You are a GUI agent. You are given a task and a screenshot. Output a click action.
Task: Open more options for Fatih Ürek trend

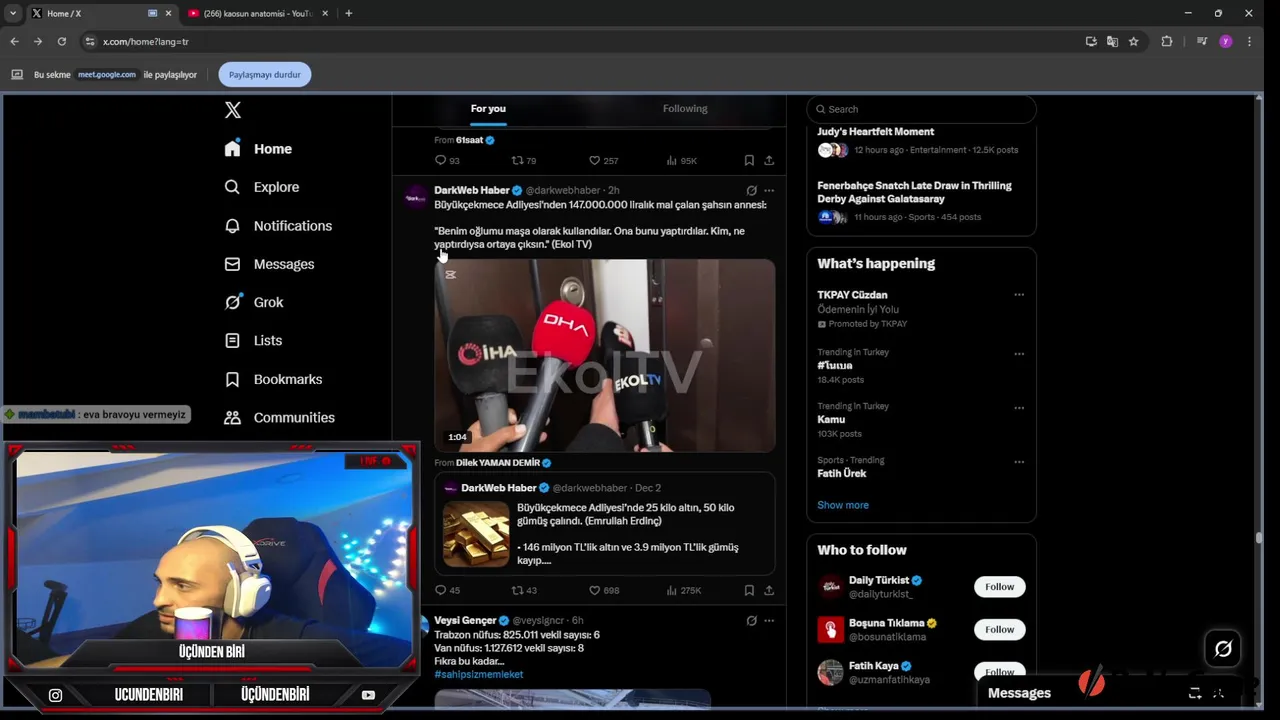(1019, 462)
